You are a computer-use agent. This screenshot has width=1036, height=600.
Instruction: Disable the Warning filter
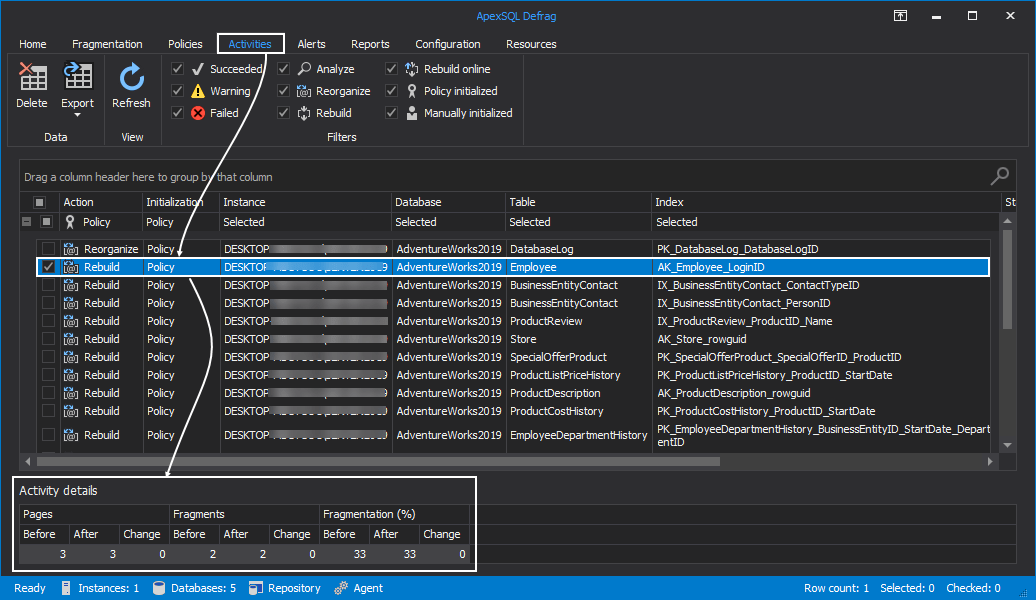click(177, 90)
